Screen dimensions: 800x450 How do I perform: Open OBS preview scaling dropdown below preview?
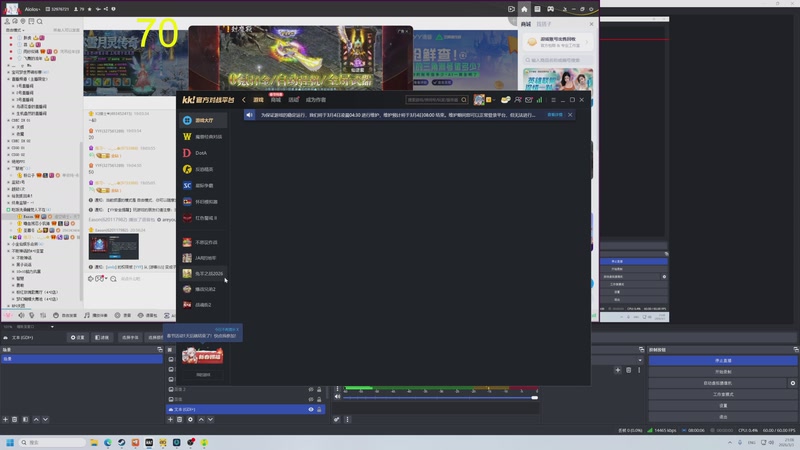(x=52, y=327)
